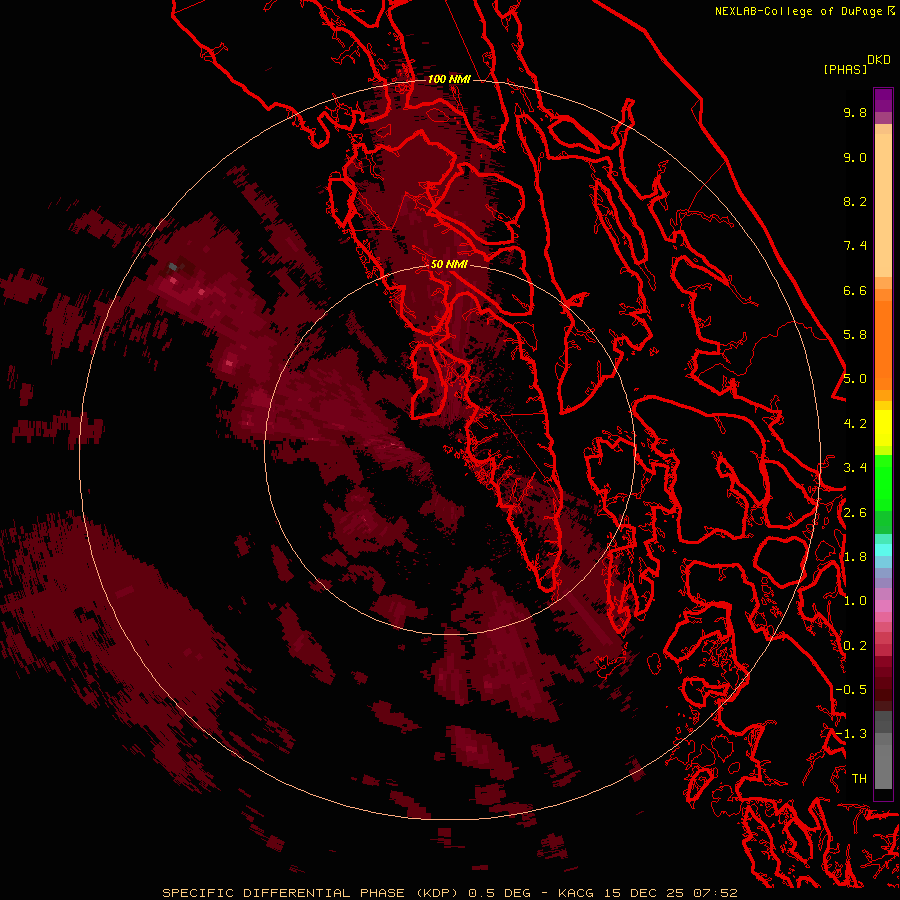Image resolution: width=900 pixels, height=900 pixels.
Task: Click the 3.4 value on the color scale
Action: point(855,468)
